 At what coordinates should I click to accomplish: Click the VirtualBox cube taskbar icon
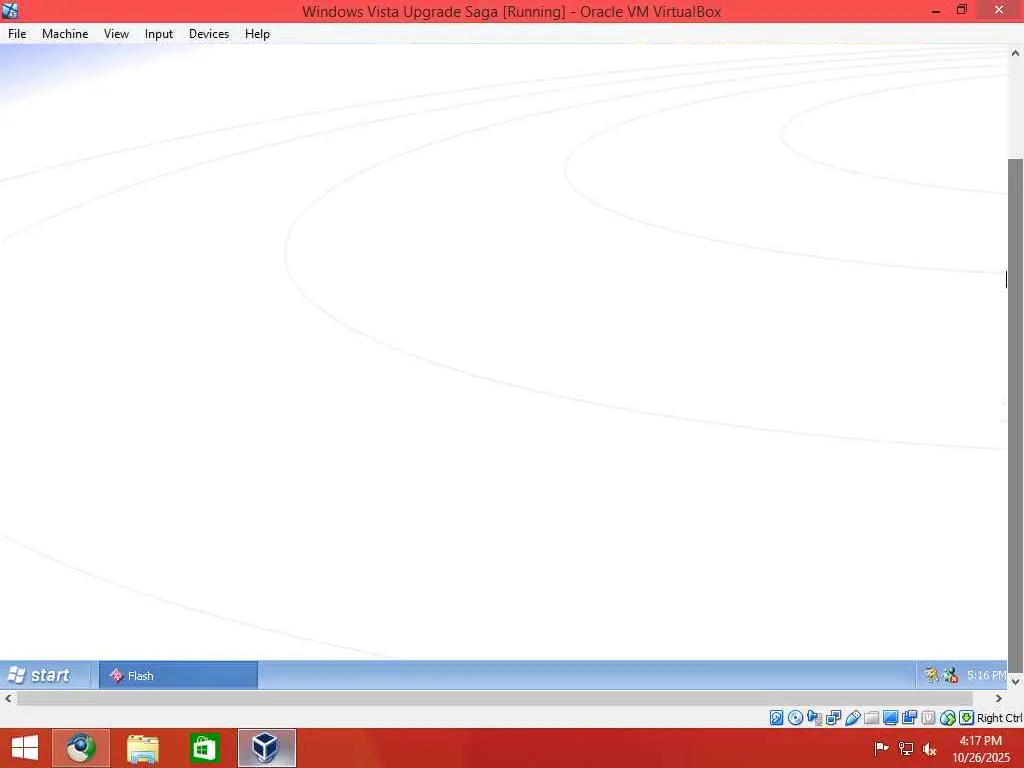click(x=266, y=748)
